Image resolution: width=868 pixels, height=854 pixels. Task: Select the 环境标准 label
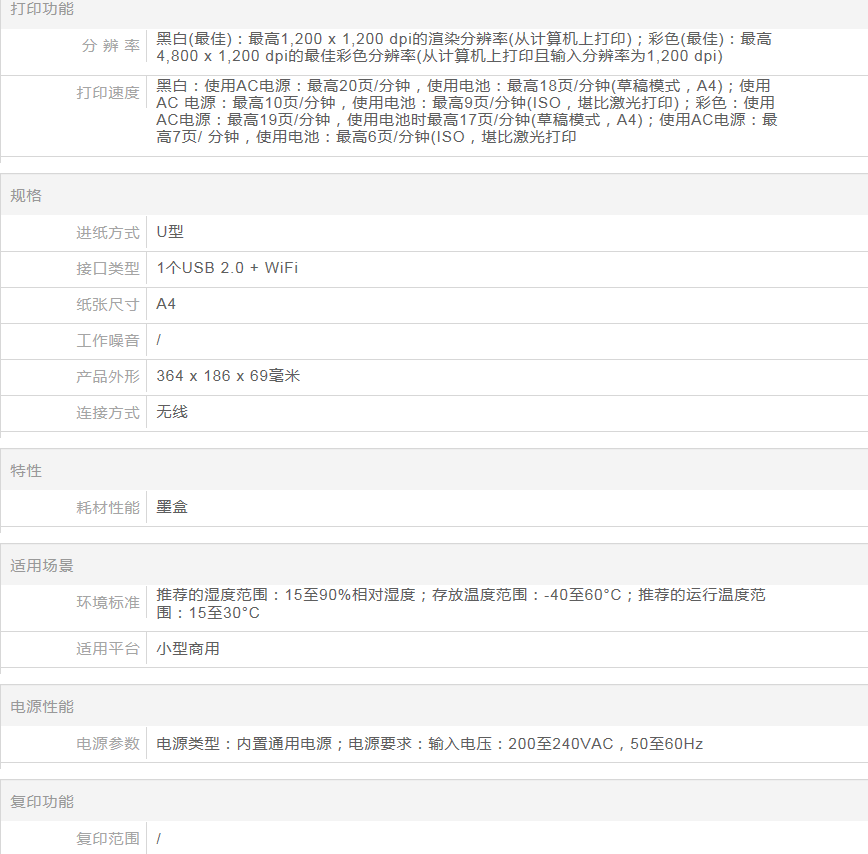point(108,602)
